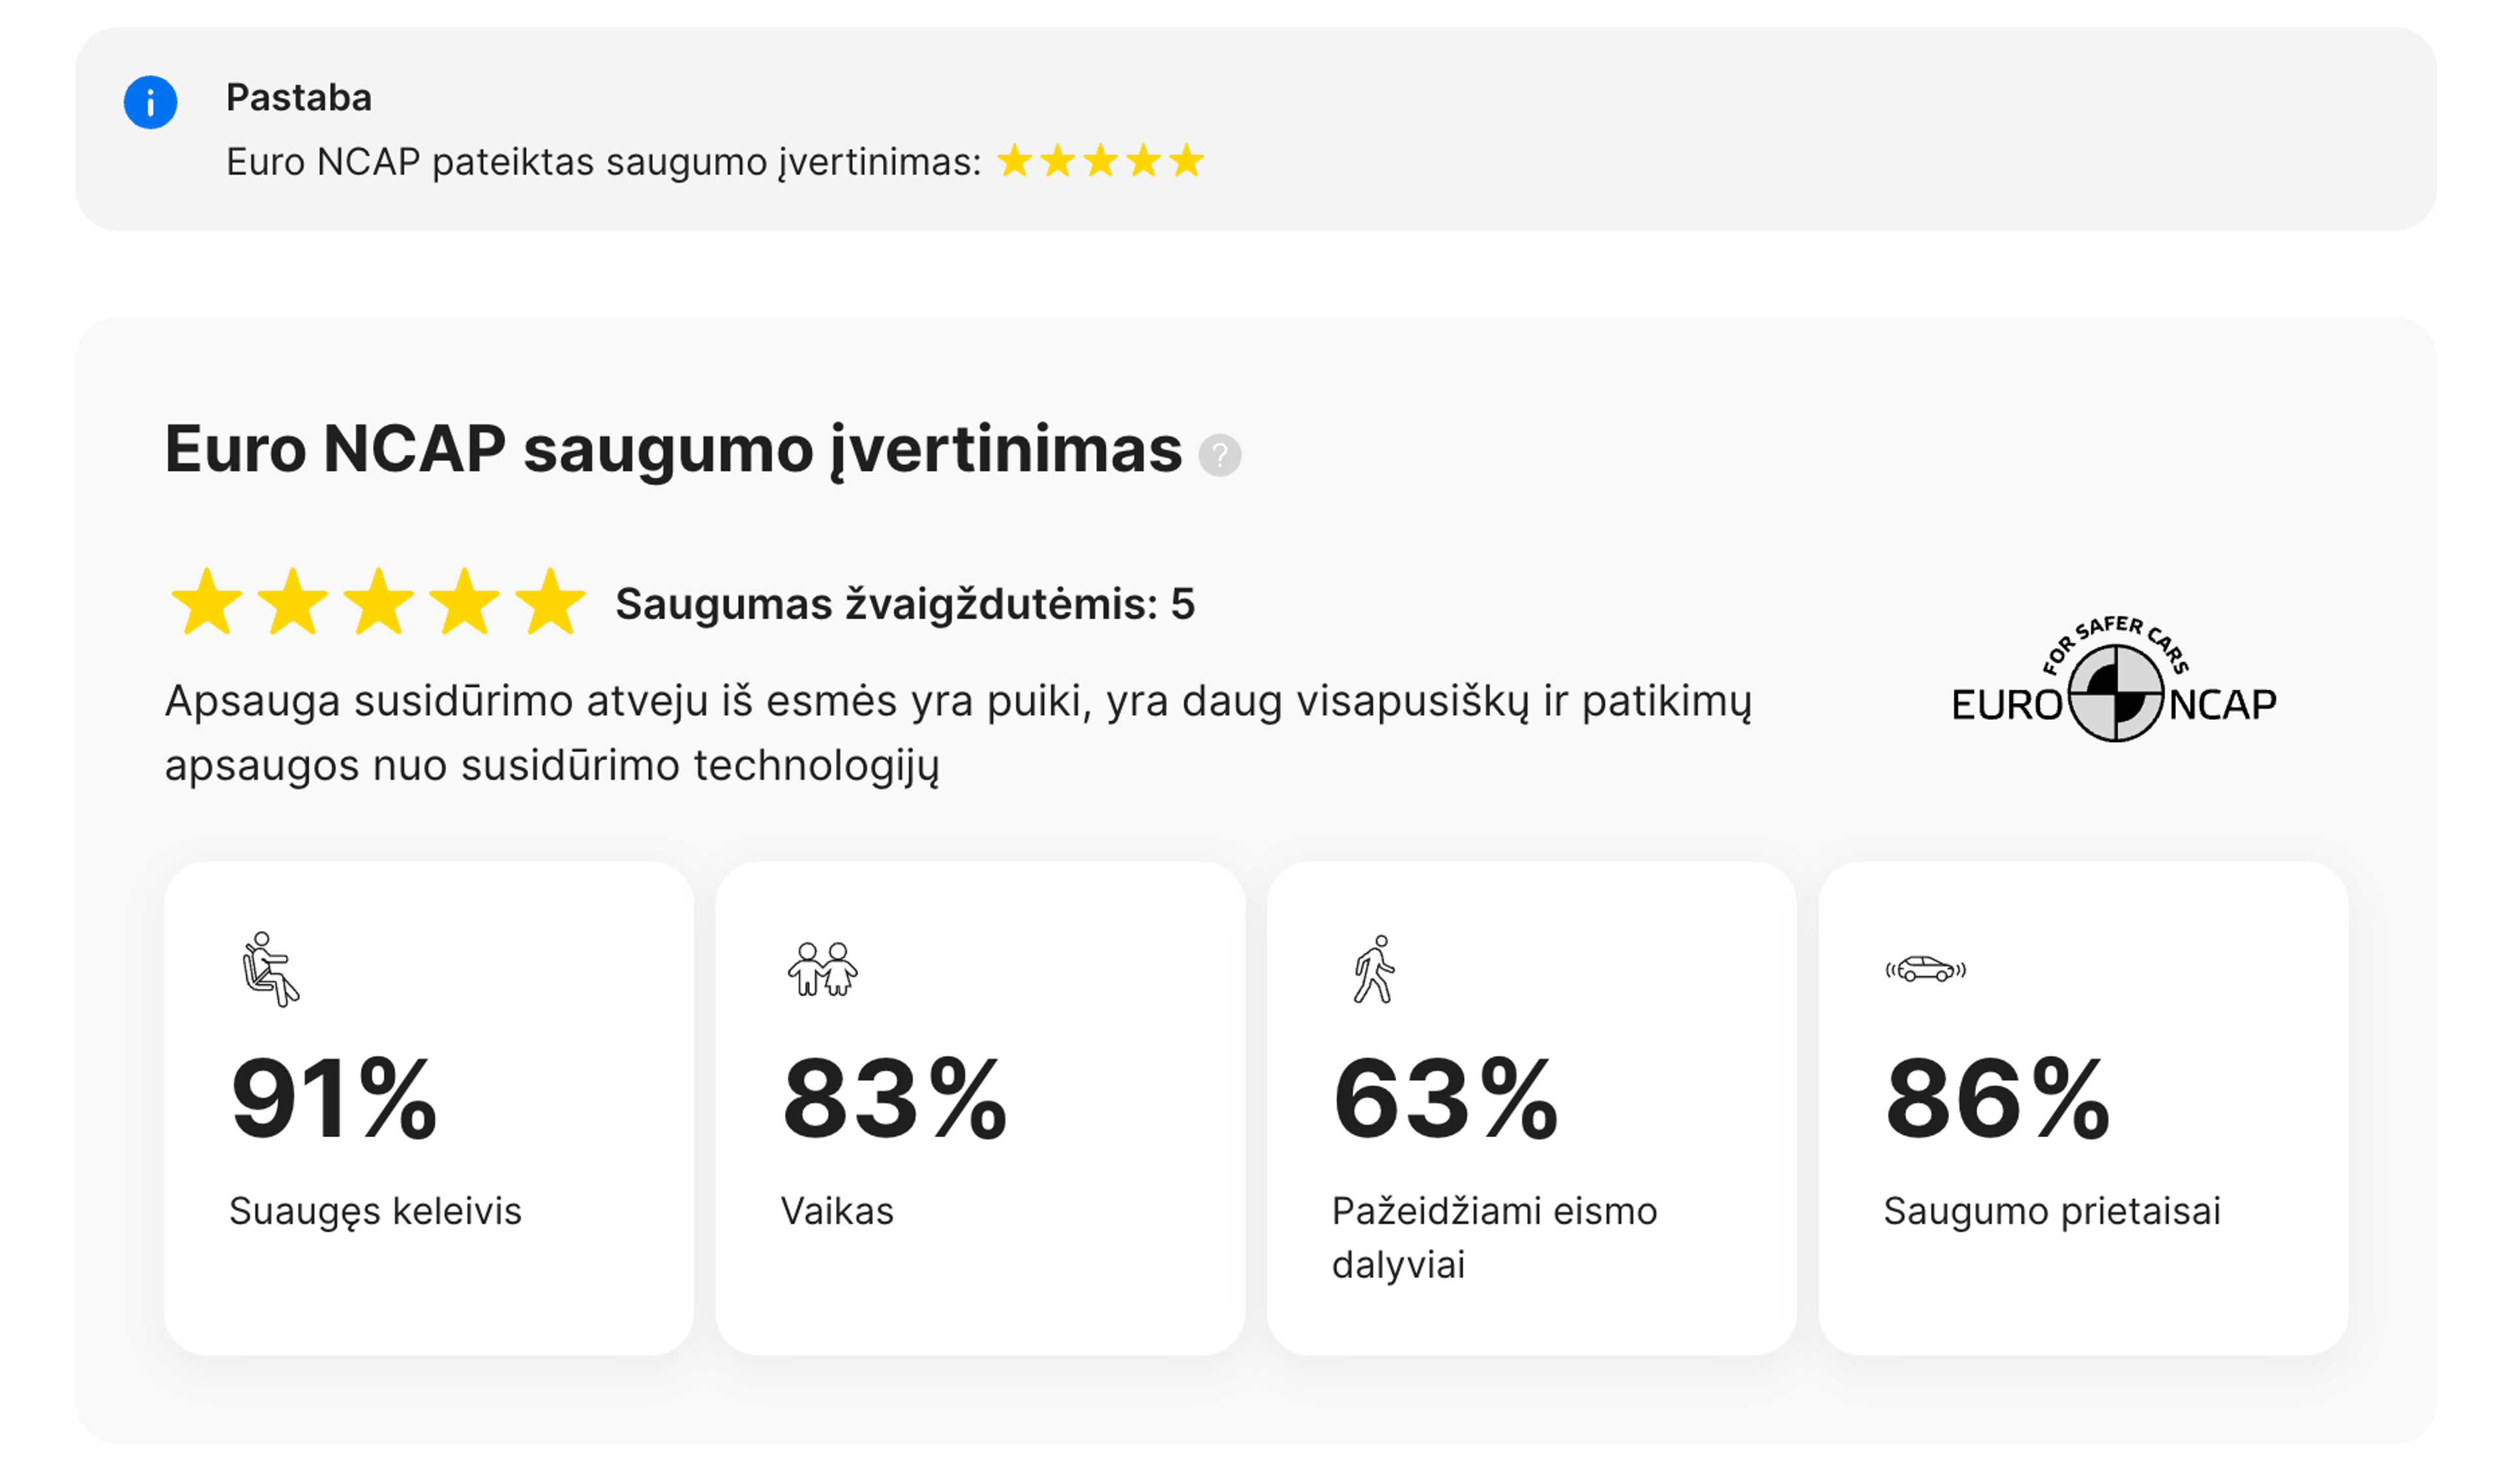
Task: Click the Euro NCAP saugumo įvertinimas heading
Action: 673,449
